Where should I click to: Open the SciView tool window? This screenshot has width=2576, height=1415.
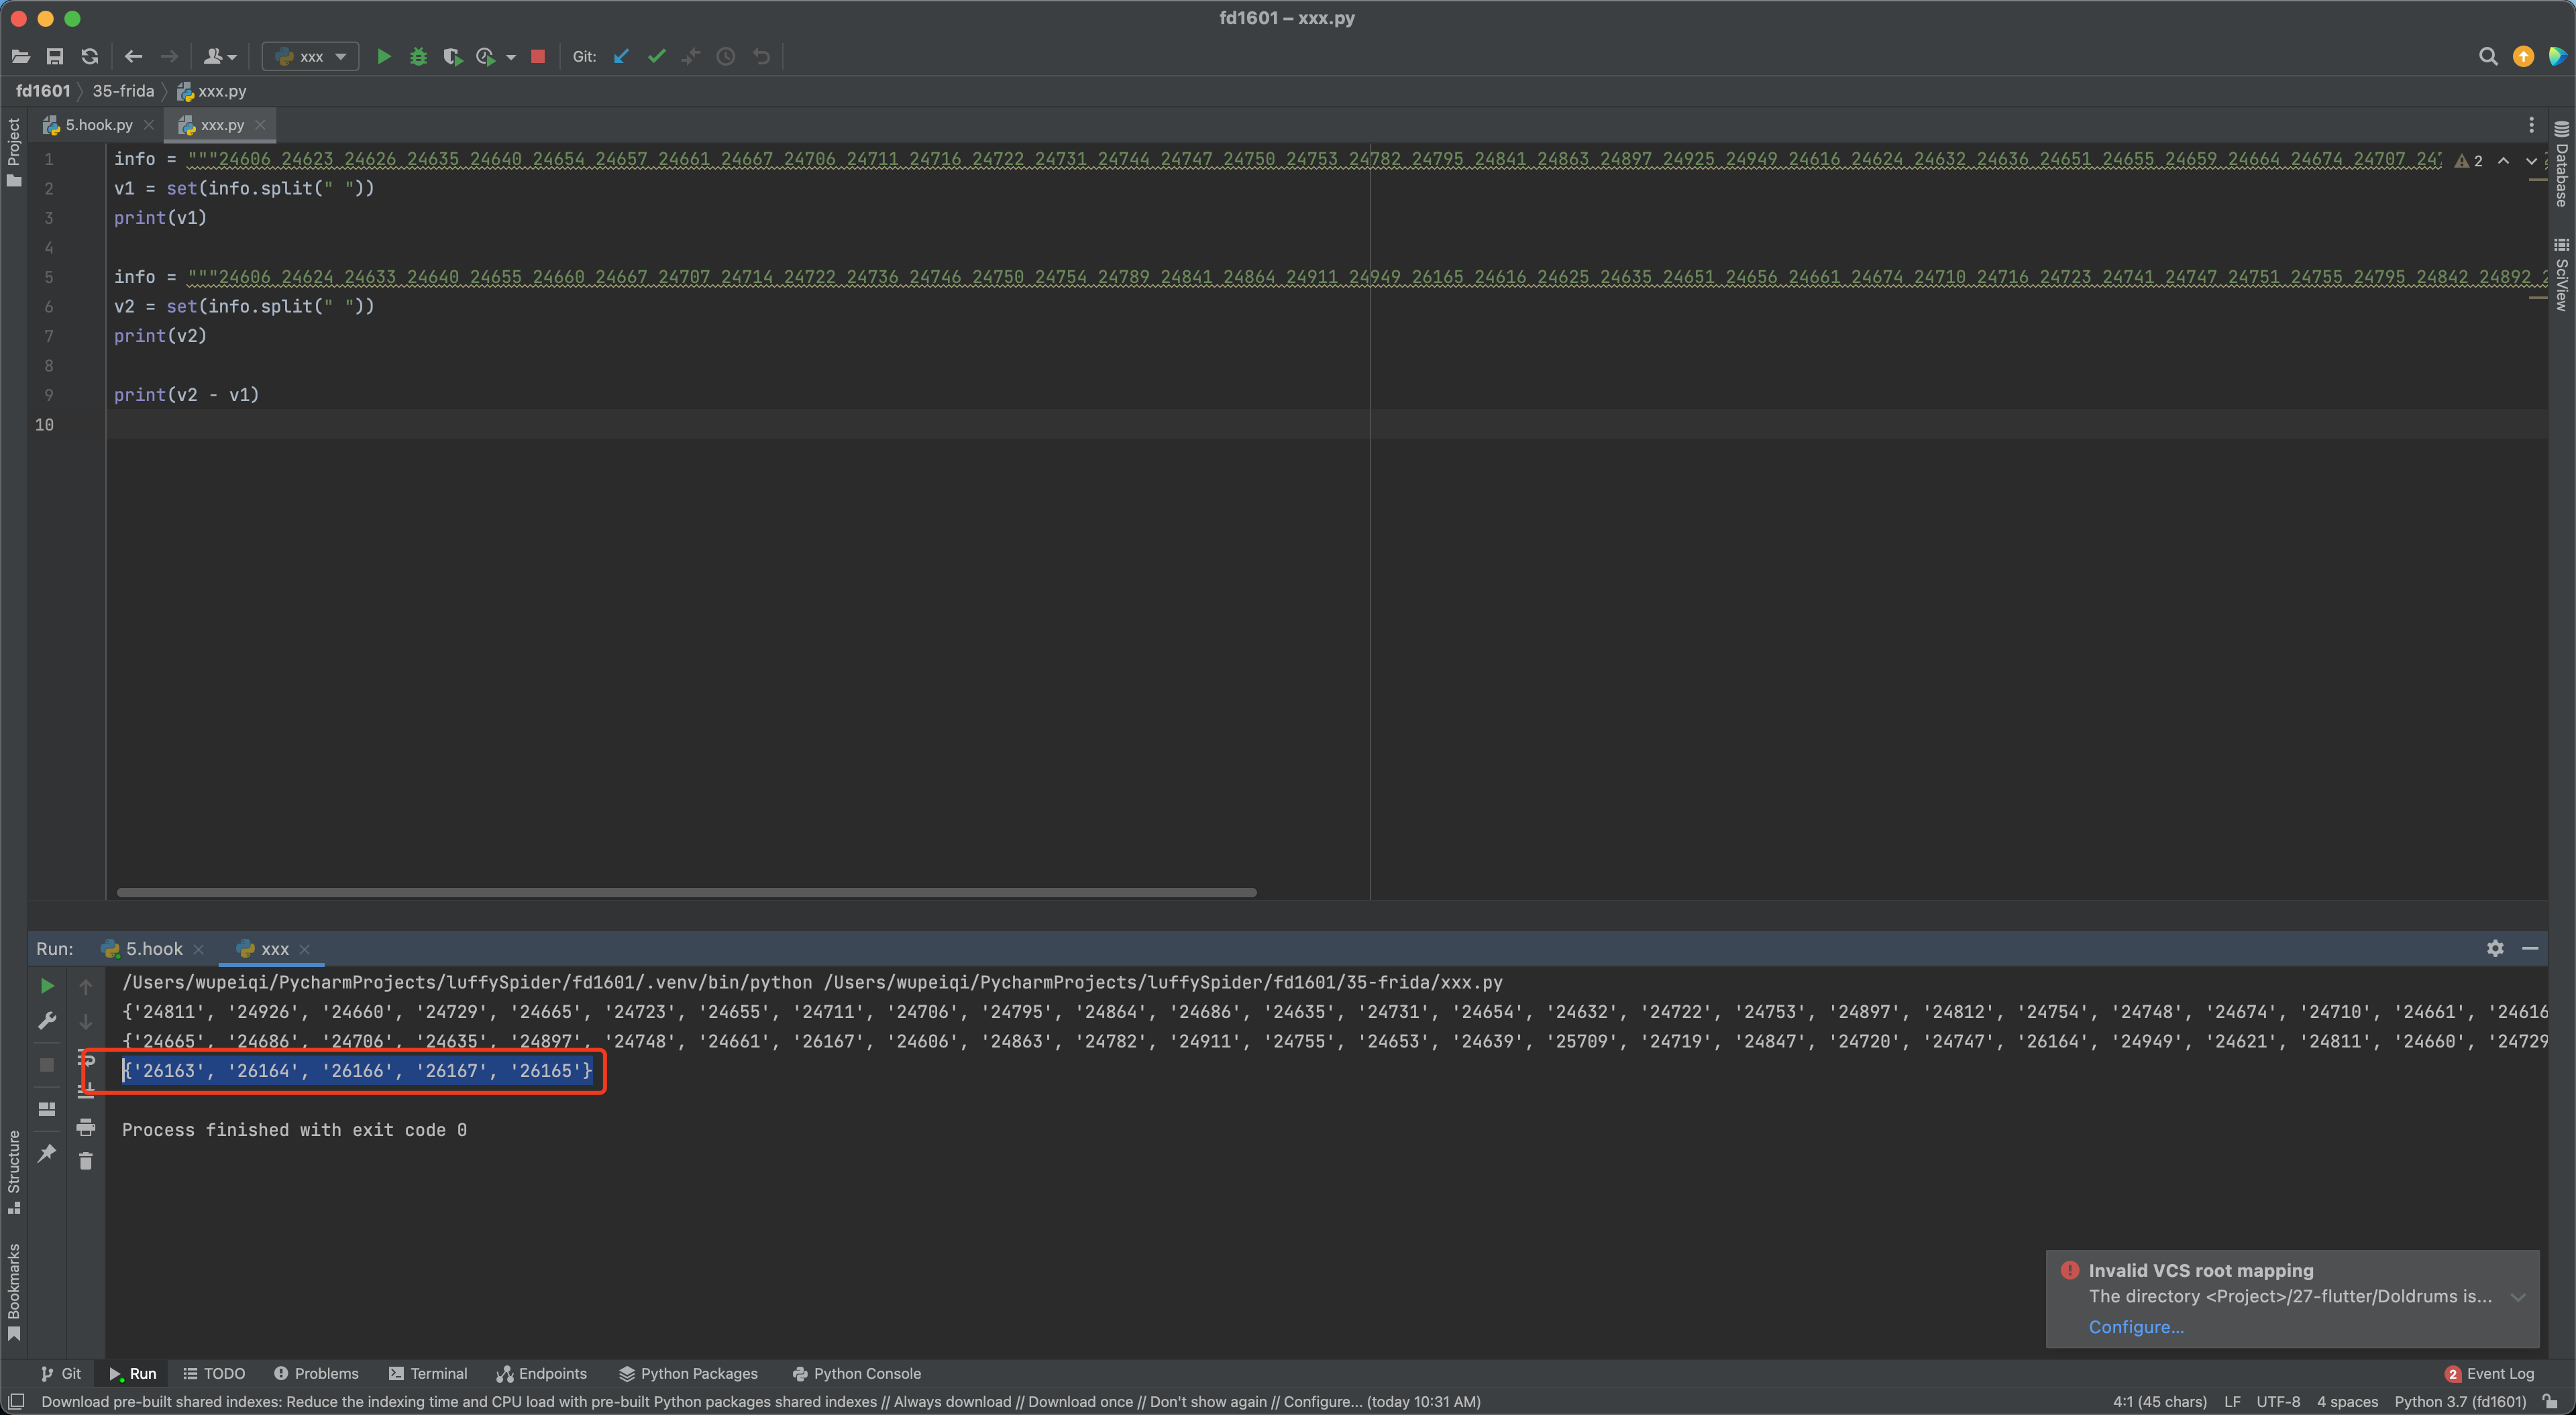pyautogui.click(x=2561, y=275)
